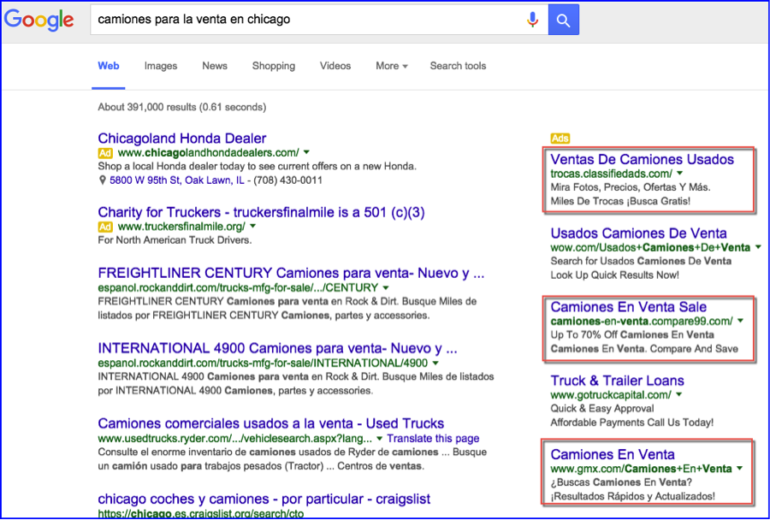The image size is (770, 520).
Task: Open INTERNATIONAL 4900 Camiones para venta result
Action: tap(277, 349)
